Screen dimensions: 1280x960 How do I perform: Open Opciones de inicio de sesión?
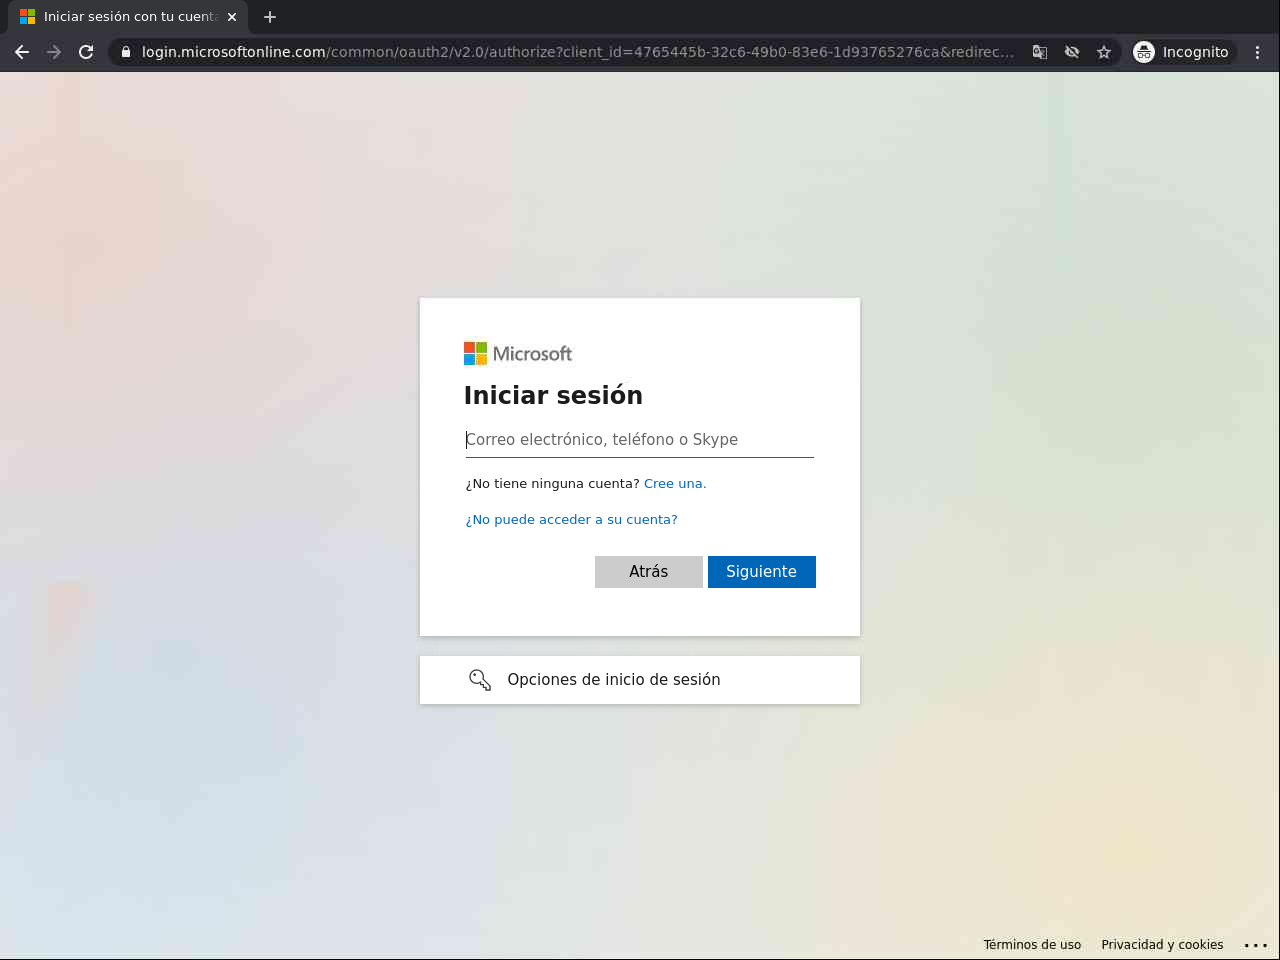tap(640, 680)
